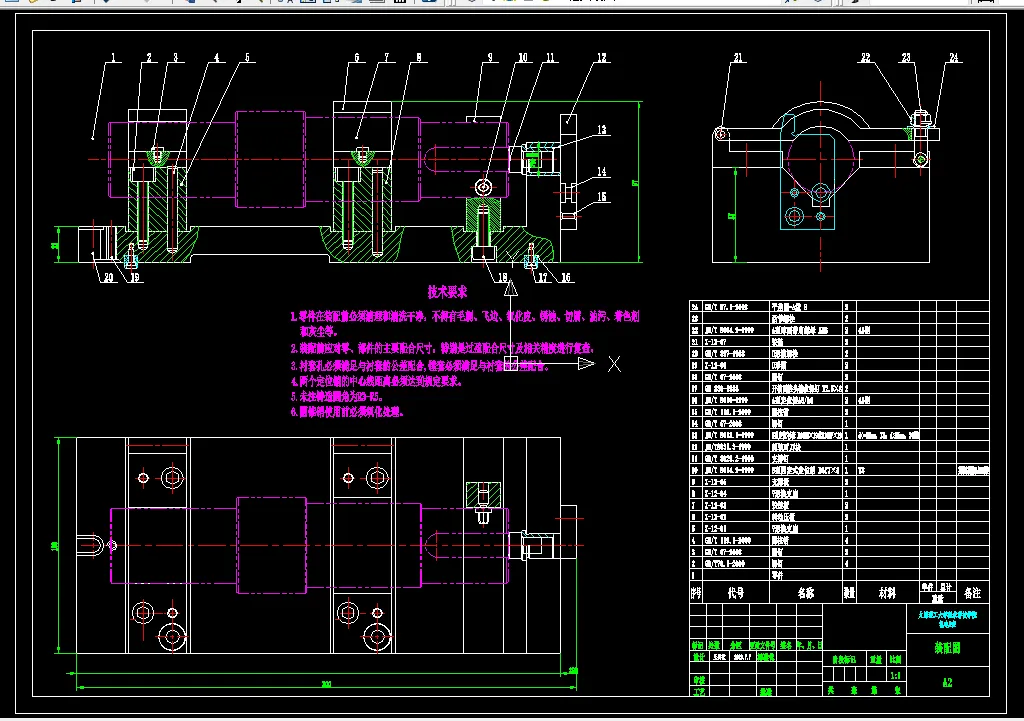The image size is (1024, 721).
Task: Click the 备注 column header
Action: [x=972, y=592]
